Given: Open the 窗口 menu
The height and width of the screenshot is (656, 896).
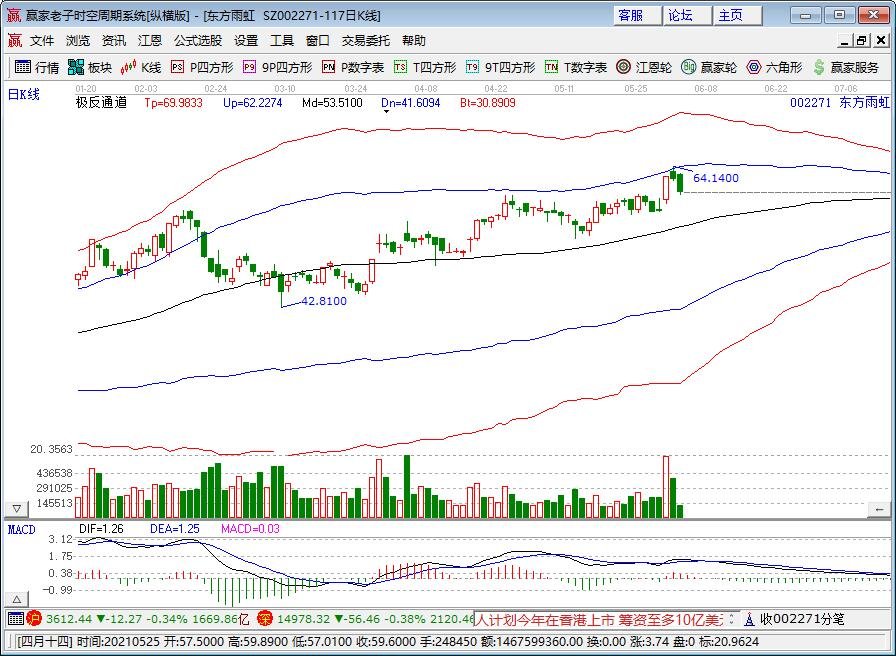Looking at the screenshot, I should pyautogui.click(x=318, y=41).
